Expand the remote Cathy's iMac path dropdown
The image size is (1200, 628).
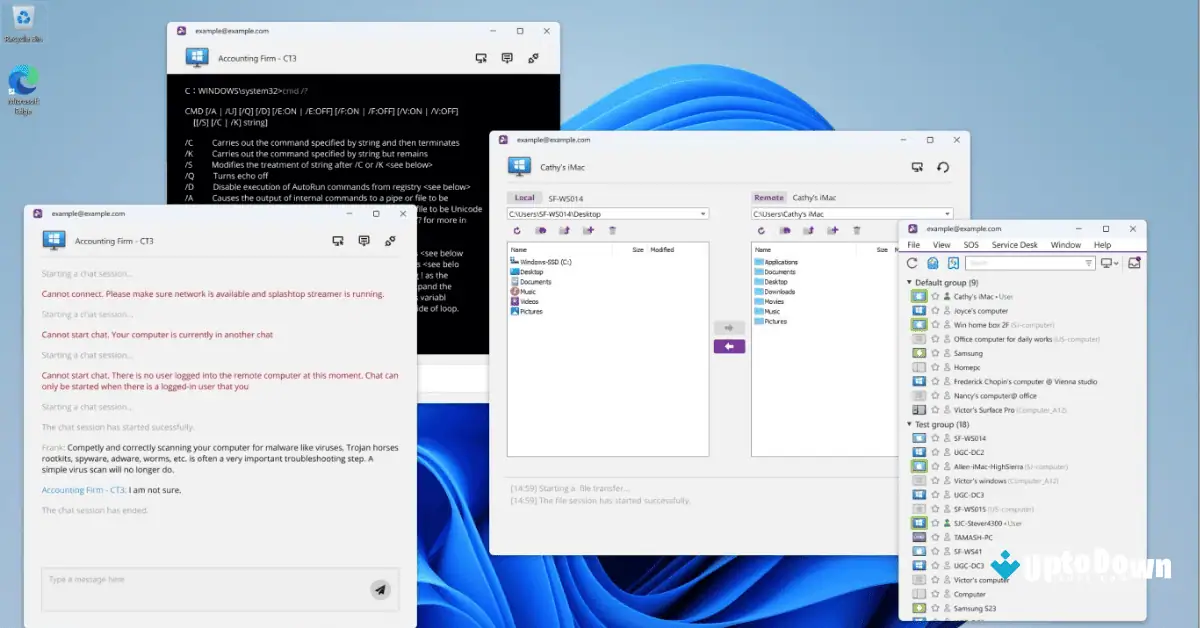[x=946, y=213]
